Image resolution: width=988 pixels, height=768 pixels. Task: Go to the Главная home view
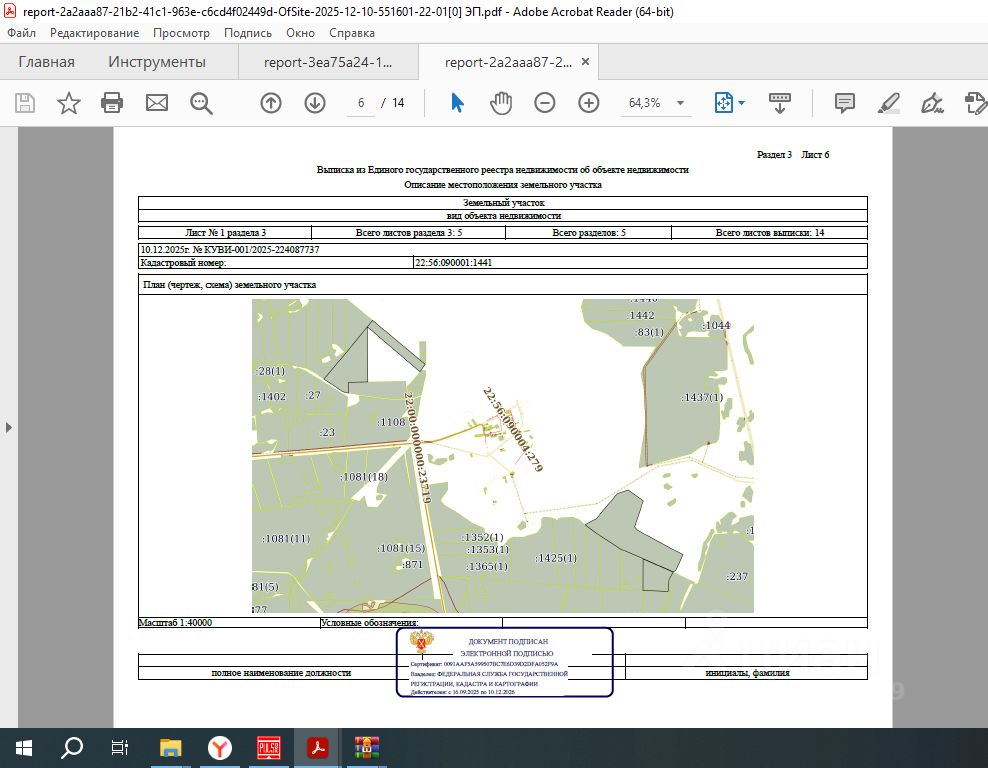[x=46, y=62]
